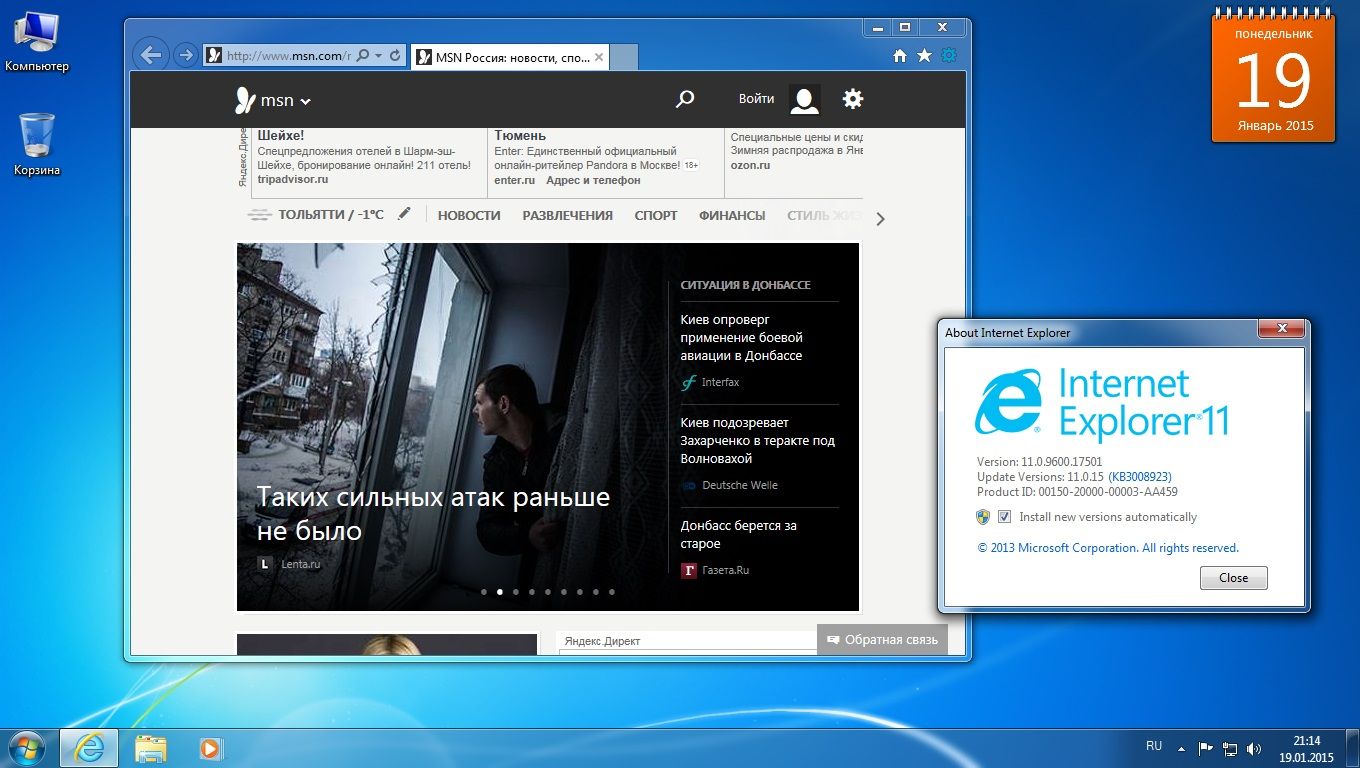Toggle Install new versions automatically checkbox
1360x768 pixels.
click(x=1004, y=517)
